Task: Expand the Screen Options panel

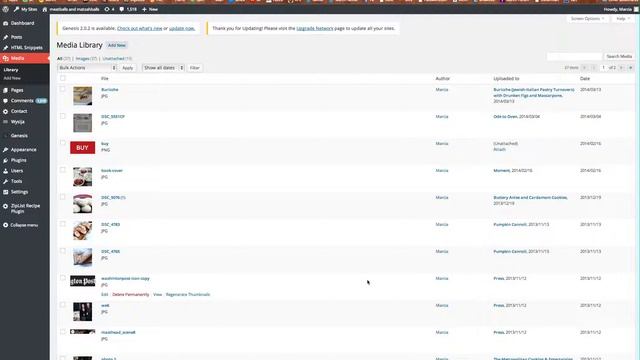Action: click(x=587, y=19)
